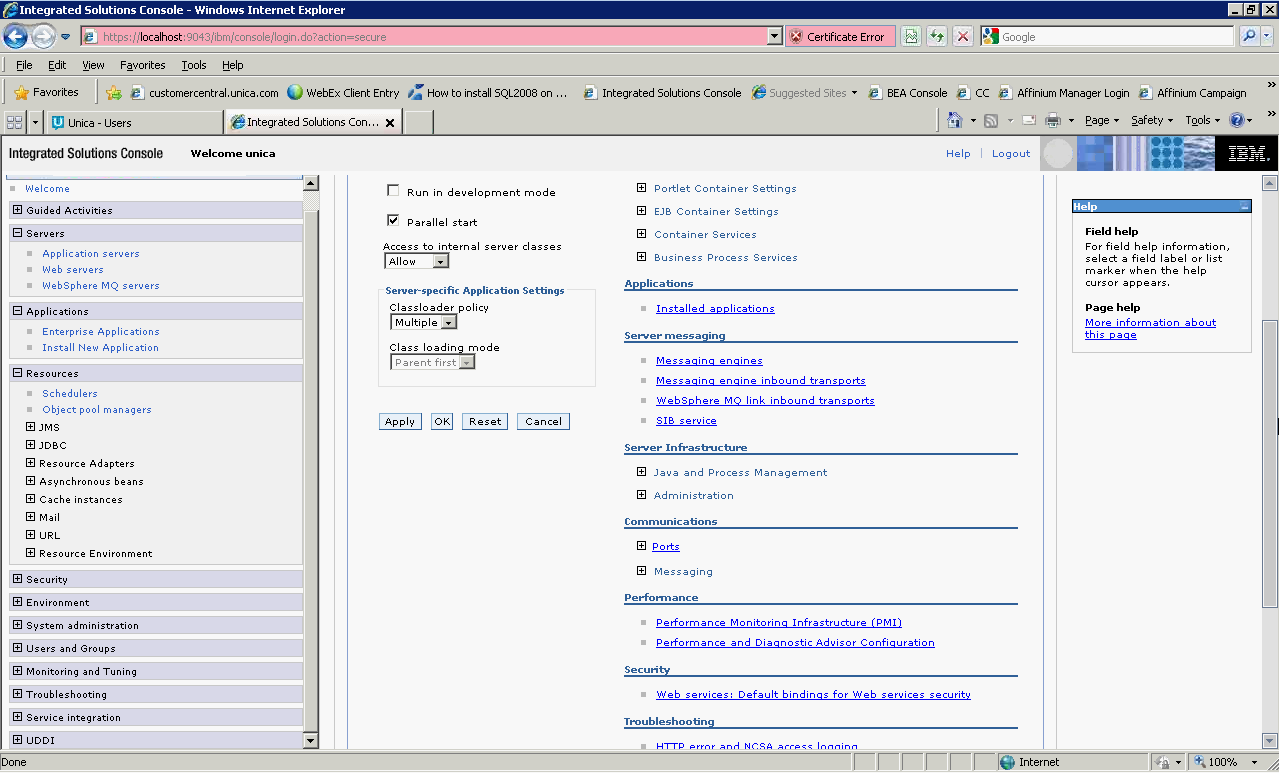The height and width of the screenshot is (773, 1279).
Task: Expand the Security navigation section
Action: pos(17,579)
